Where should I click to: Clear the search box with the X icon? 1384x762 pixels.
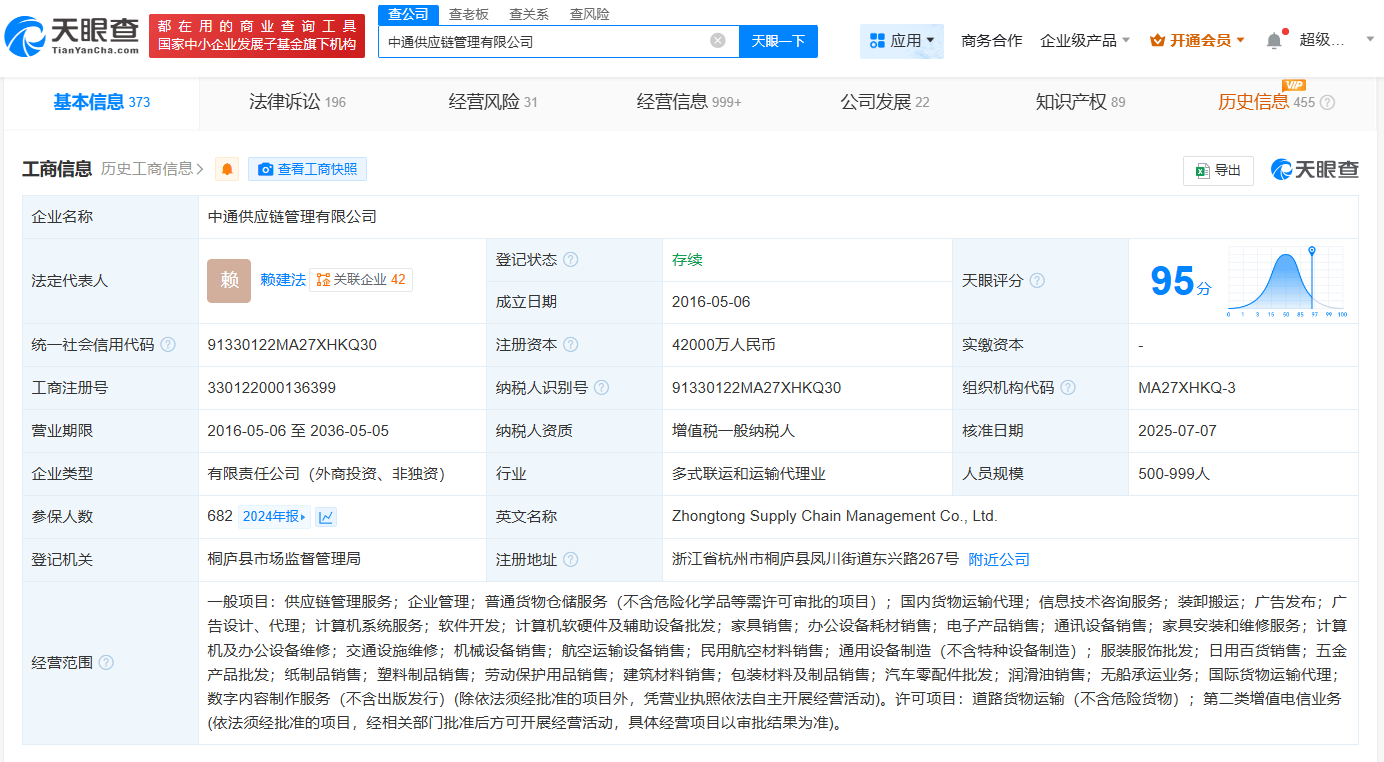coord(718,41)
